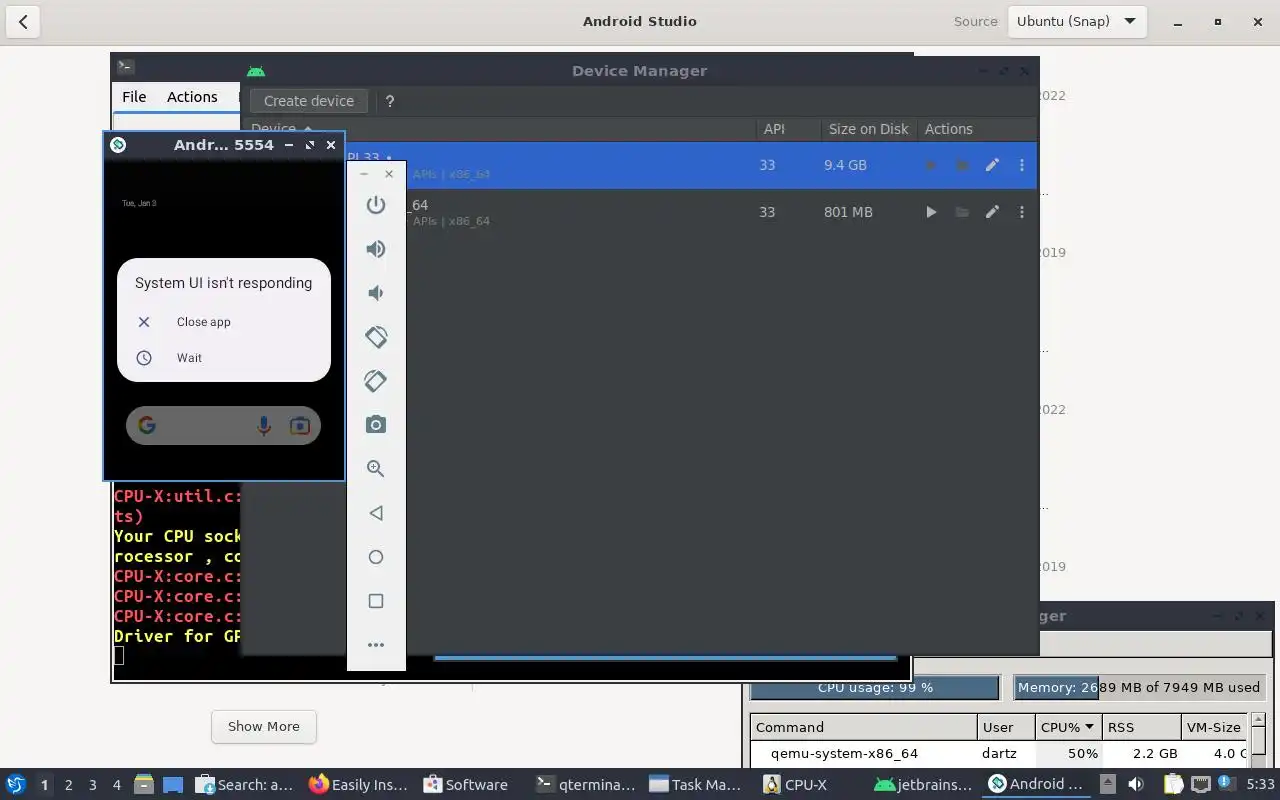Edit the 801 MB device with pencil icon
The width and height of the screenshot is (1280, 800).
(992, 212)
